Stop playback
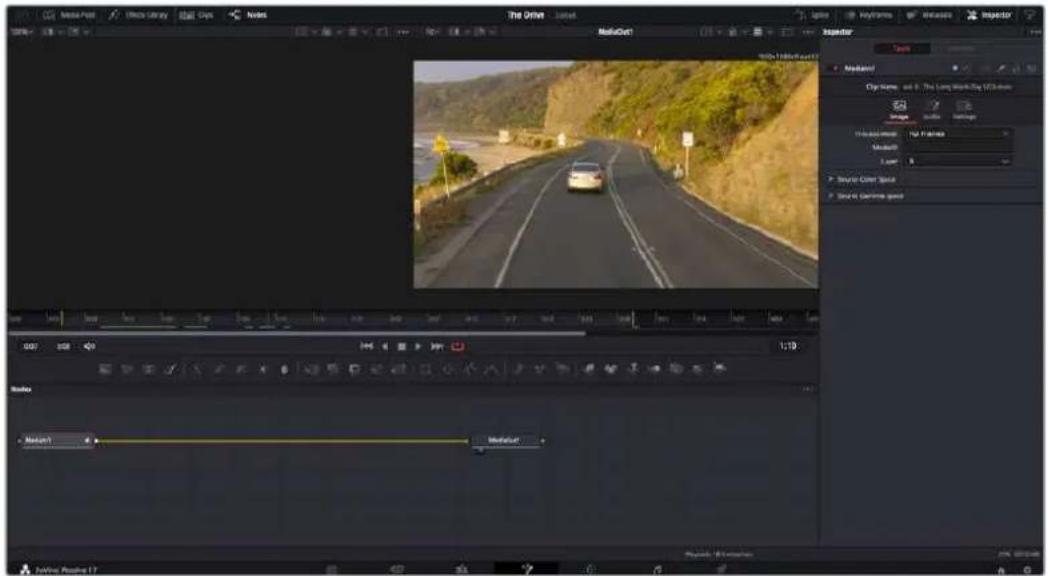 click(x=402, y=346)
